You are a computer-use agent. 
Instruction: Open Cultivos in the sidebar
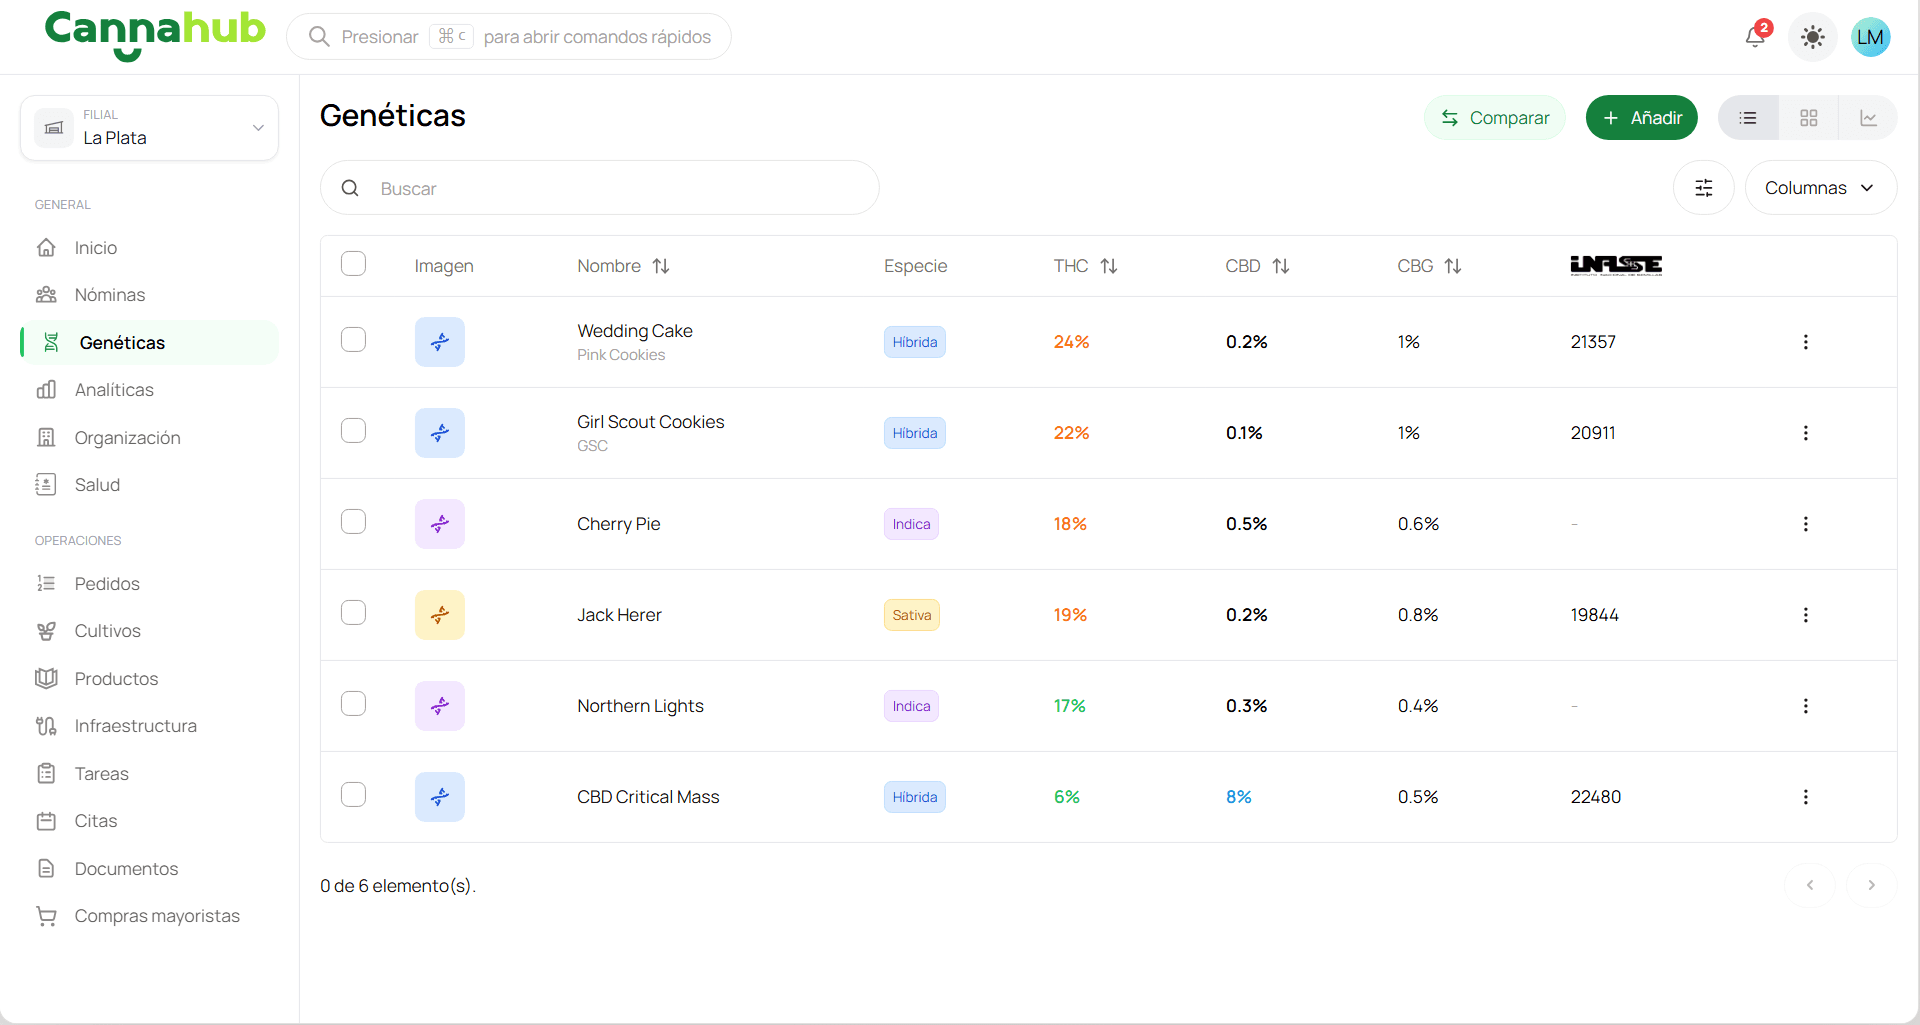click(149, 631)
